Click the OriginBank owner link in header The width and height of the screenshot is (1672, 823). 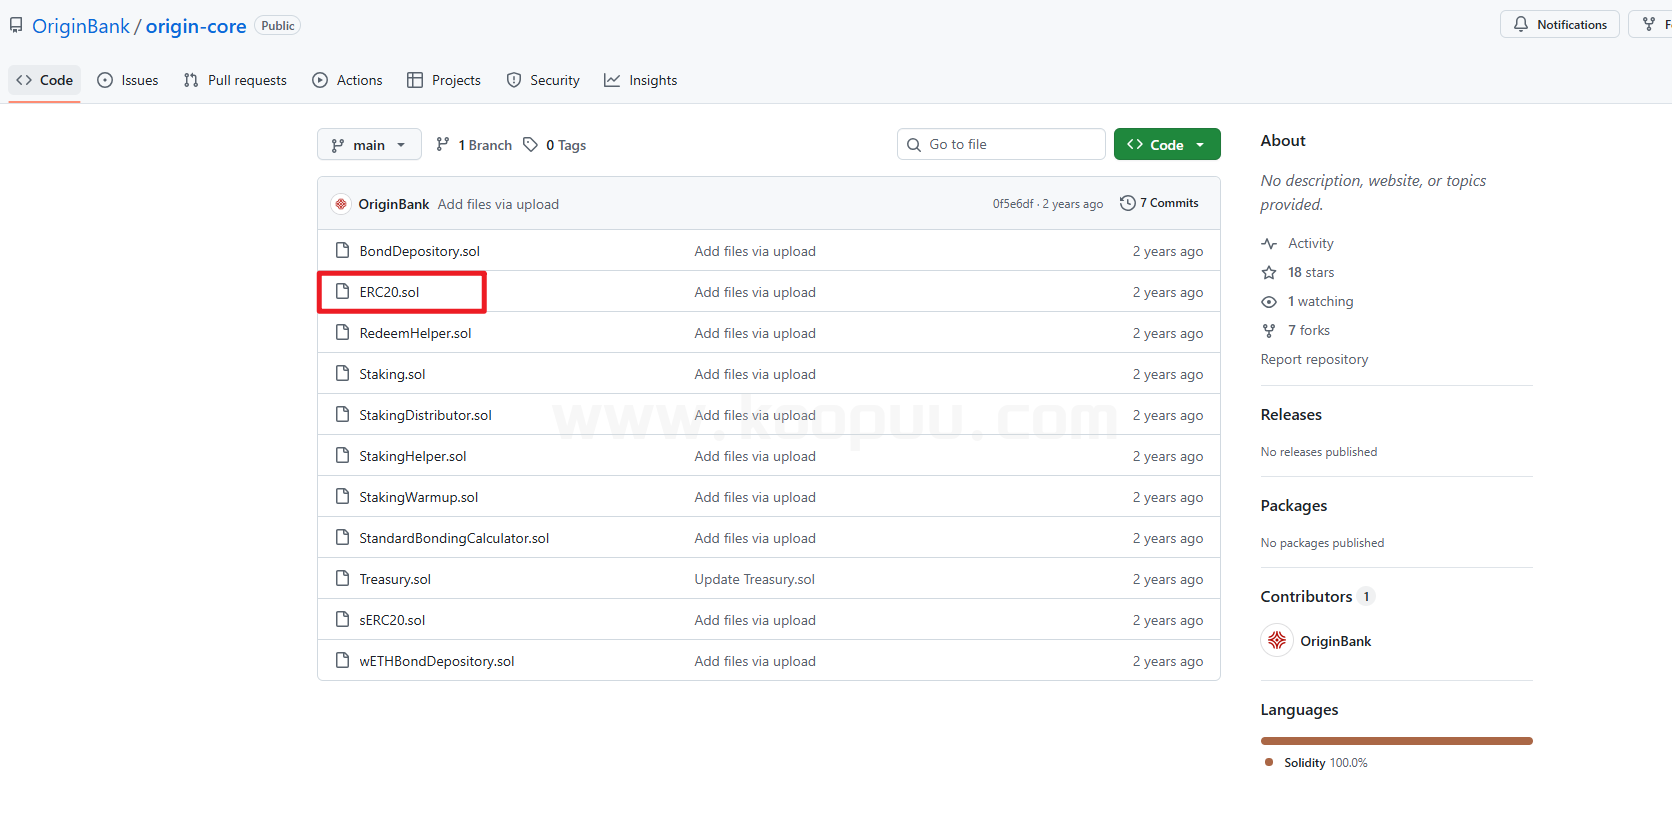pos(81,26)
